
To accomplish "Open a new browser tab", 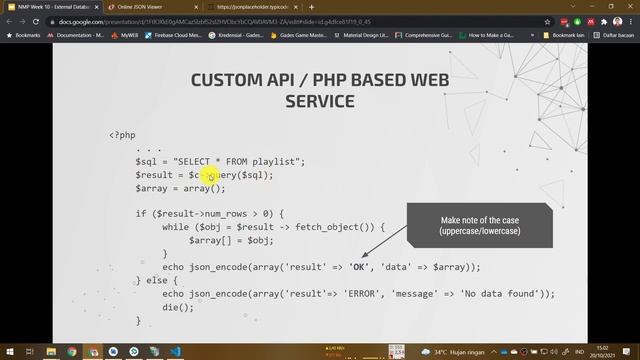I will (311, 7).
